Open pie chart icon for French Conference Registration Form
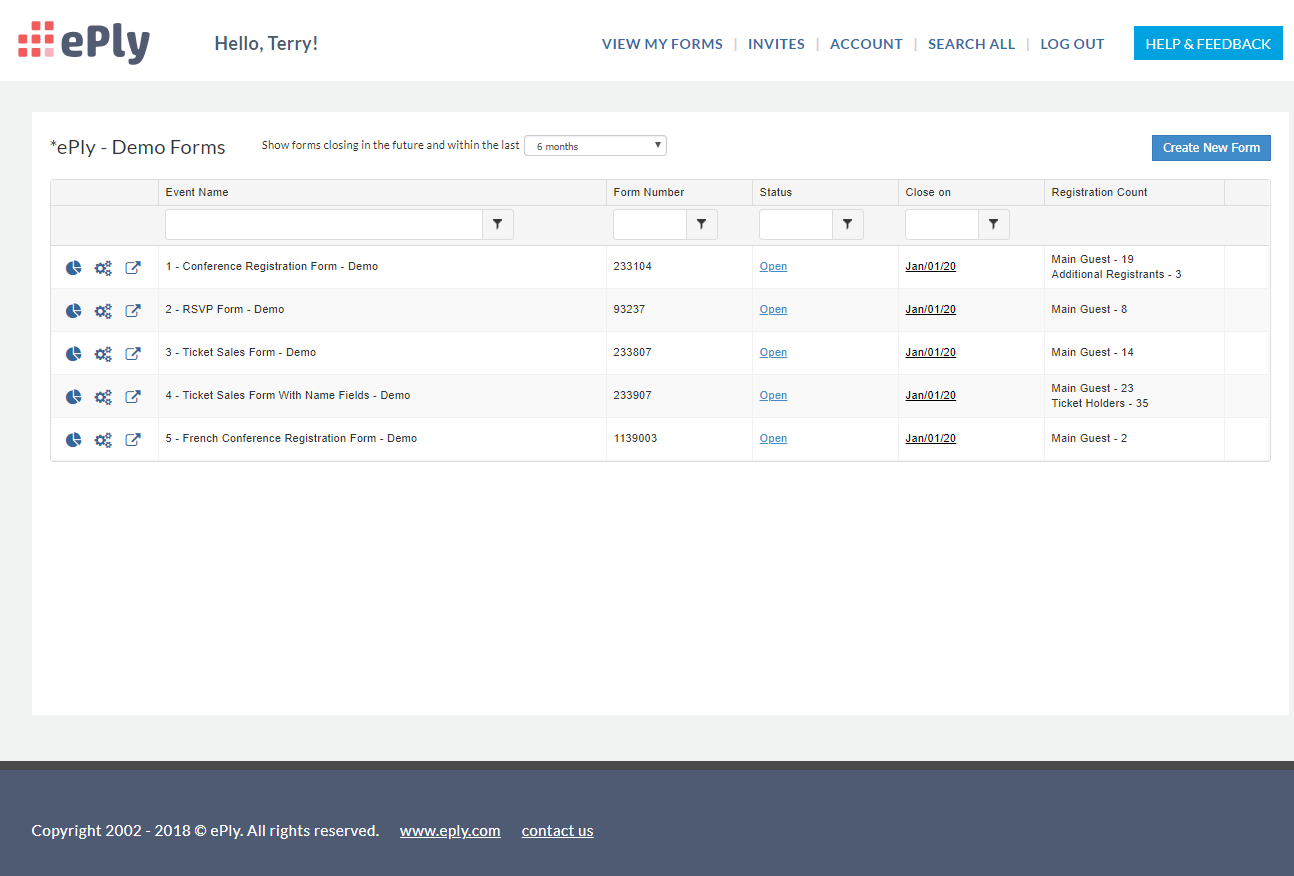Image resolution: width=1294 pixels, height=876 pixels. pyautogui.click(x=73, y=440)
